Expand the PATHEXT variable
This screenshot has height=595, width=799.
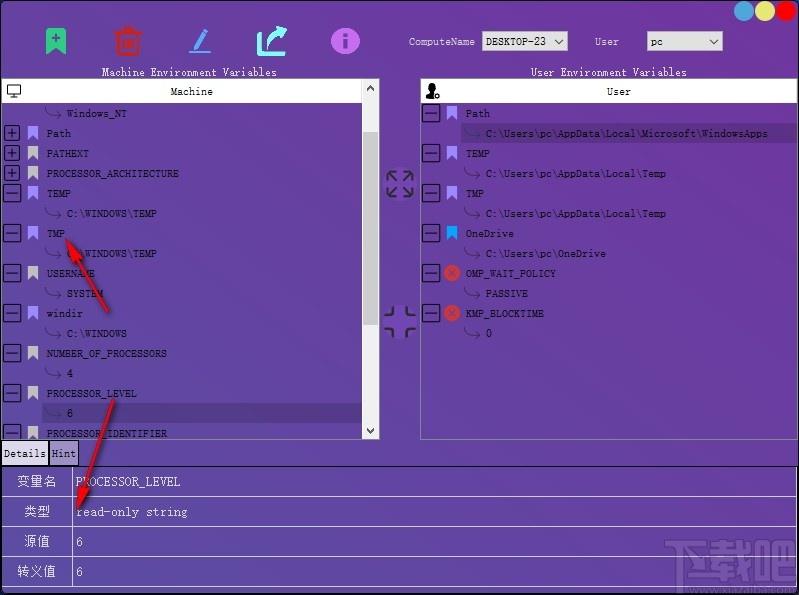coord(12,153)
